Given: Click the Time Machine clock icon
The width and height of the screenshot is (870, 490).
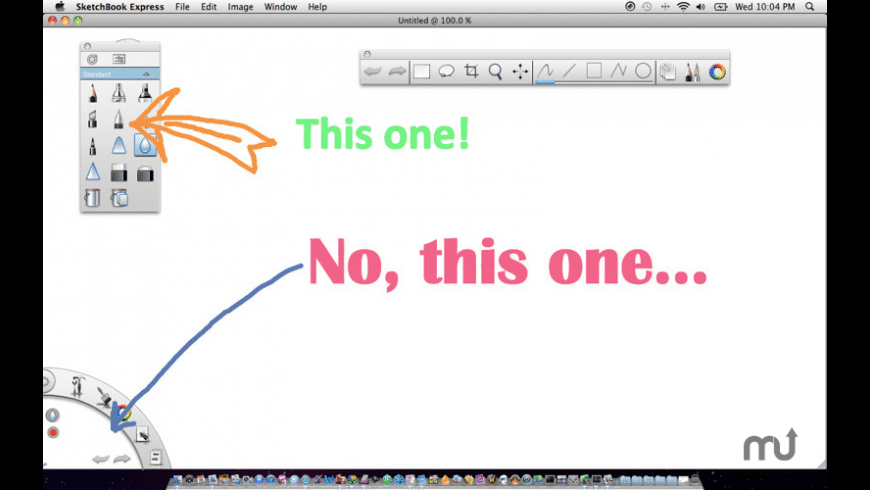Looking at the screenshot, I should [647, 7].
